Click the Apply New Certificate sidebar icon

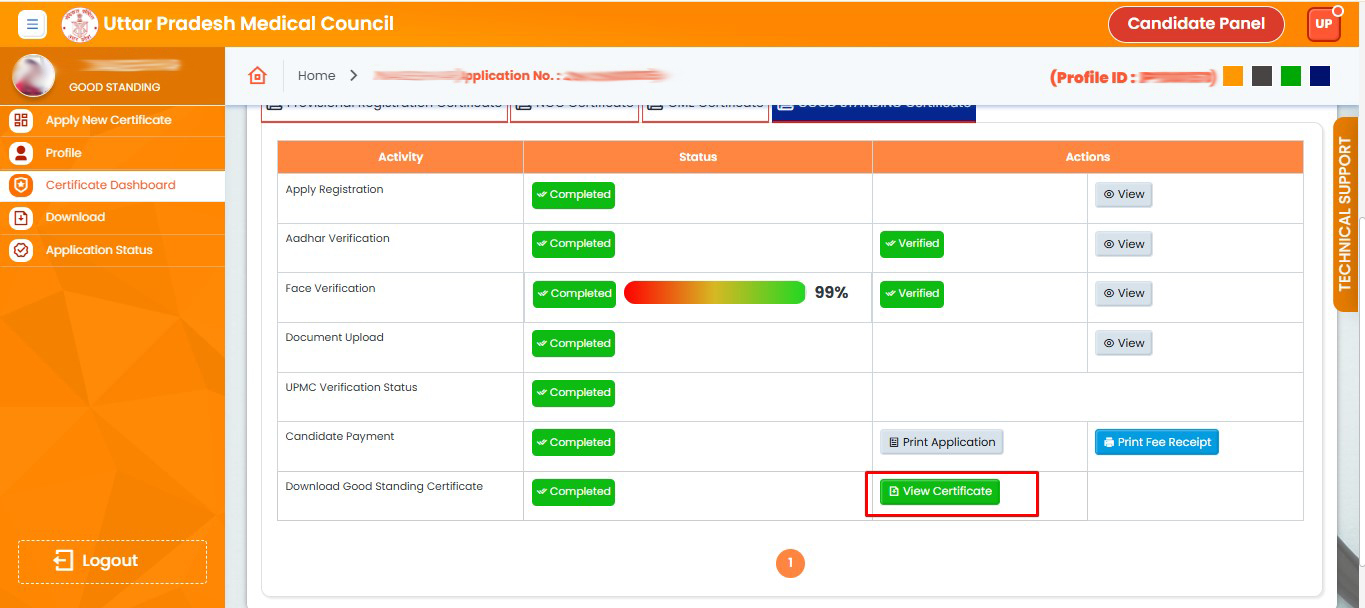click(20, 120)
